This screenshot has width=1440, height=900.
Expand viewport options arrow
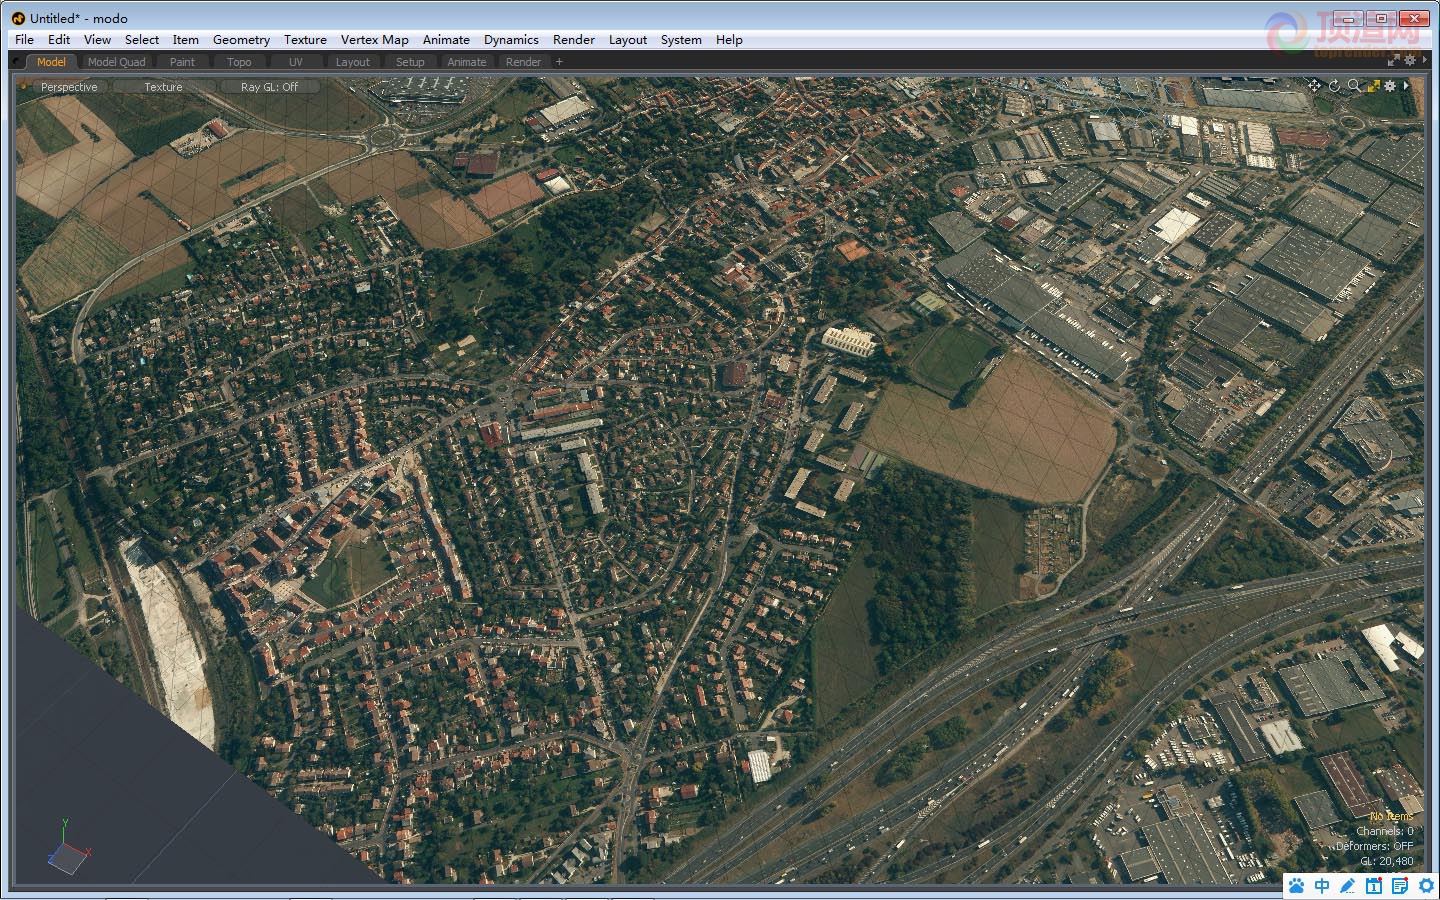point(1406,86)
